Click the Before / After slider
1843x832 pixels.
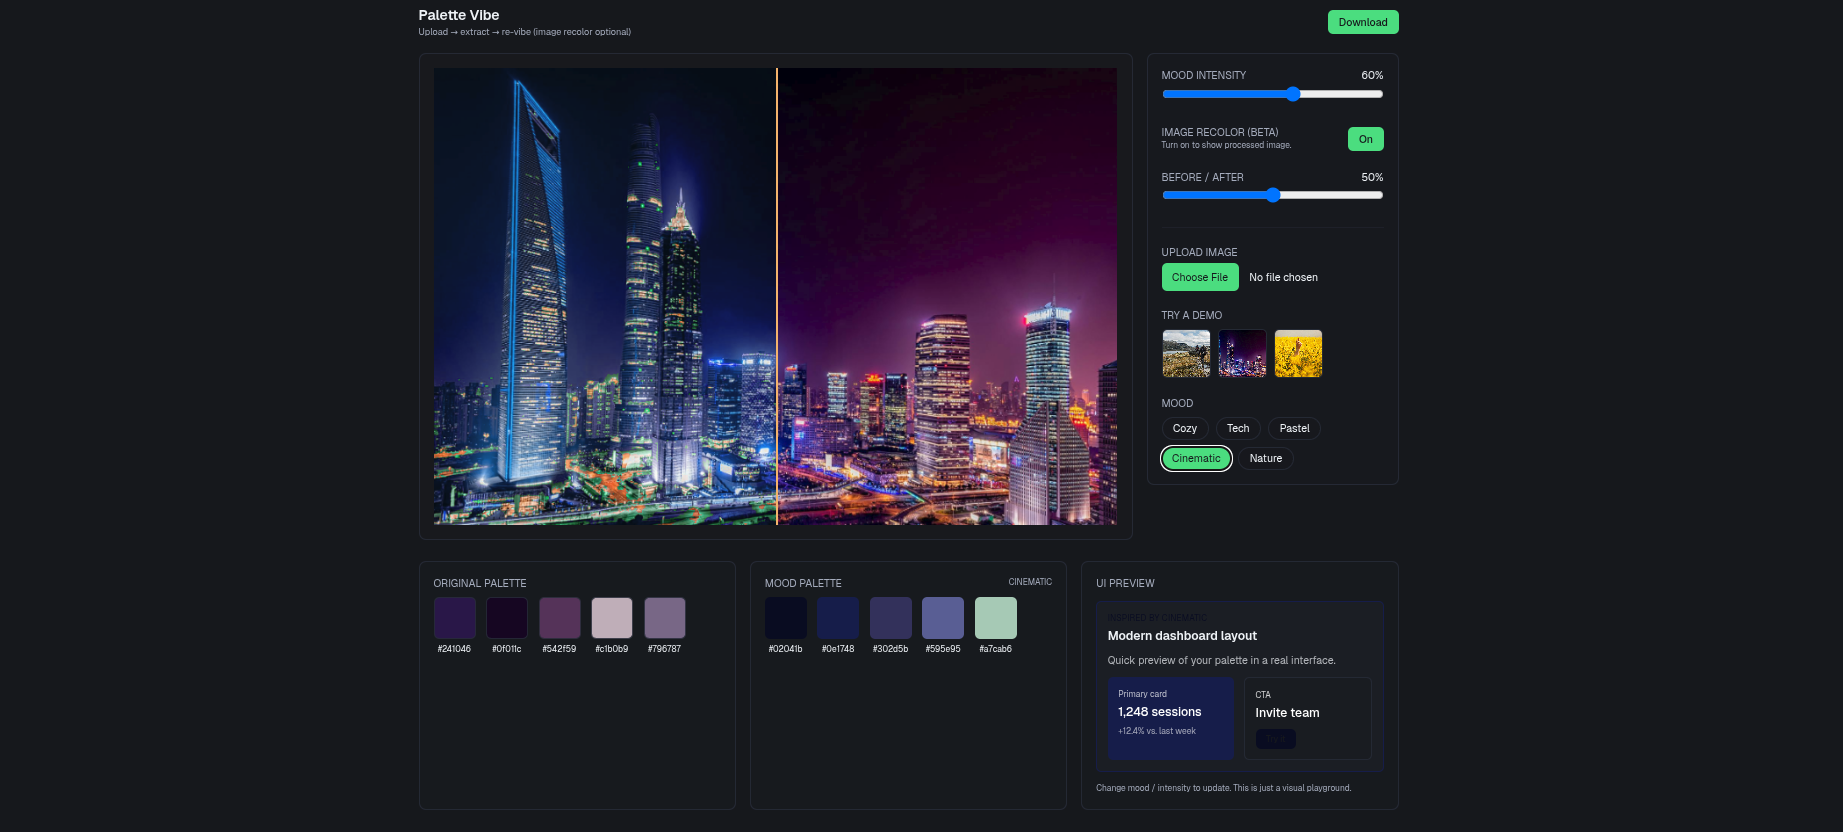click(x=1272, y=195)
